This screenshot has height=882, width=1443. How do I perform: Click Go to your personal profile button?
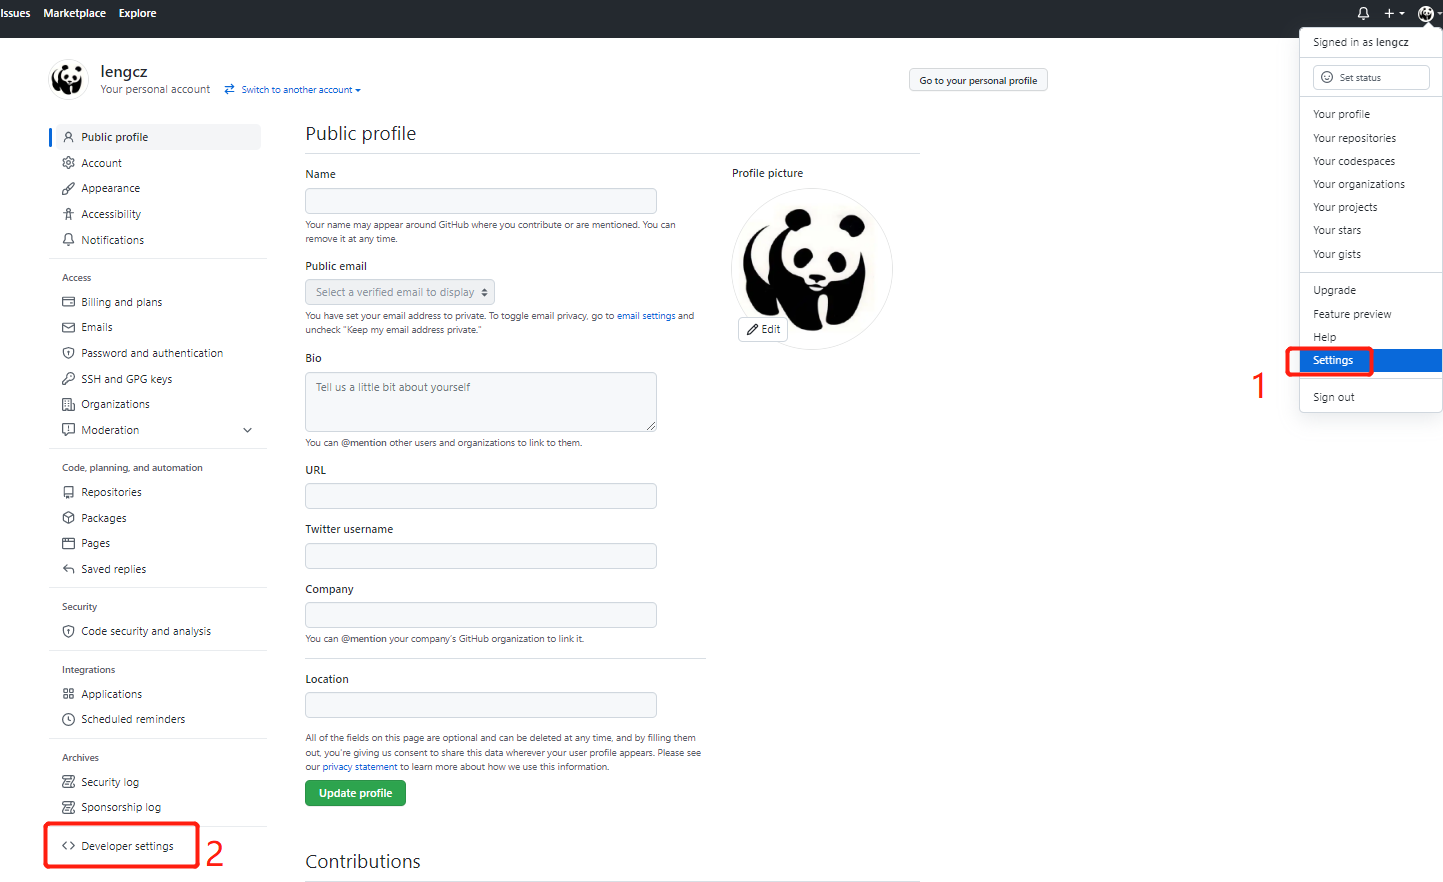(x=978, y=80)
